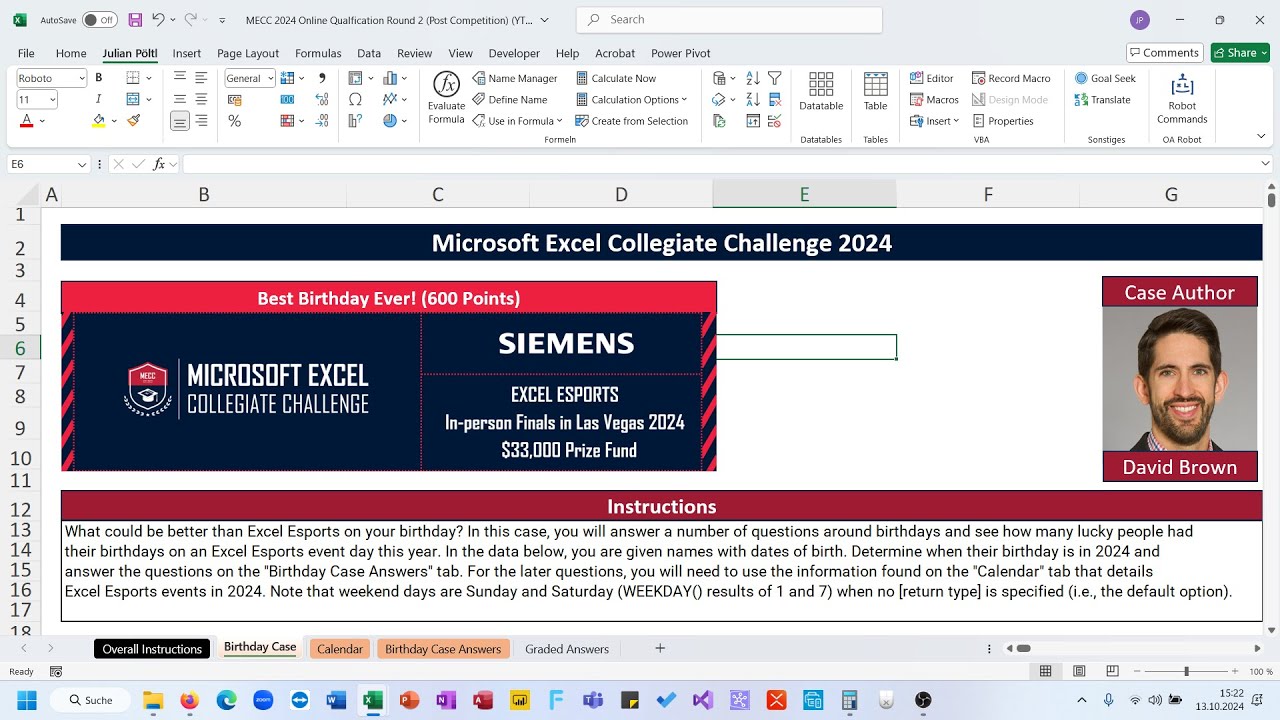Switch to Normal view in status bar
The width and height of the screenshot is (1280, 720).
point(1045,671)
